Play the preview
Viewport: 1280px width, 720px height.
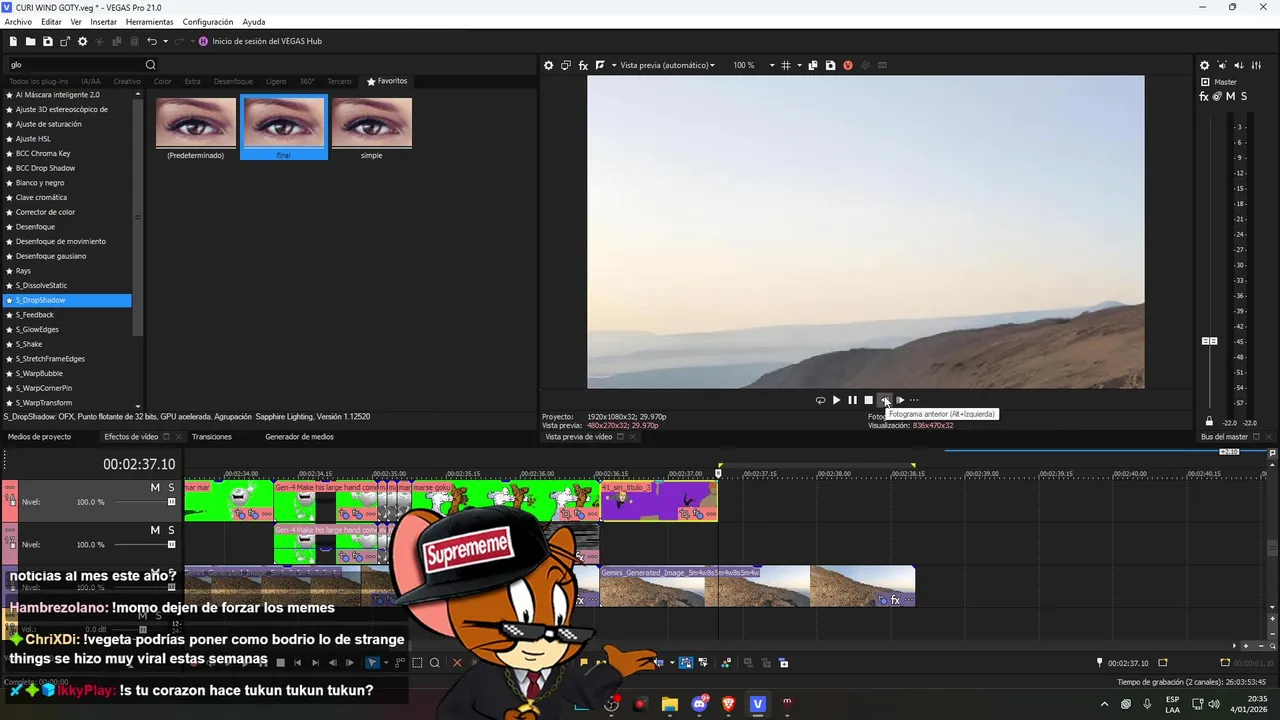(836, 400)
